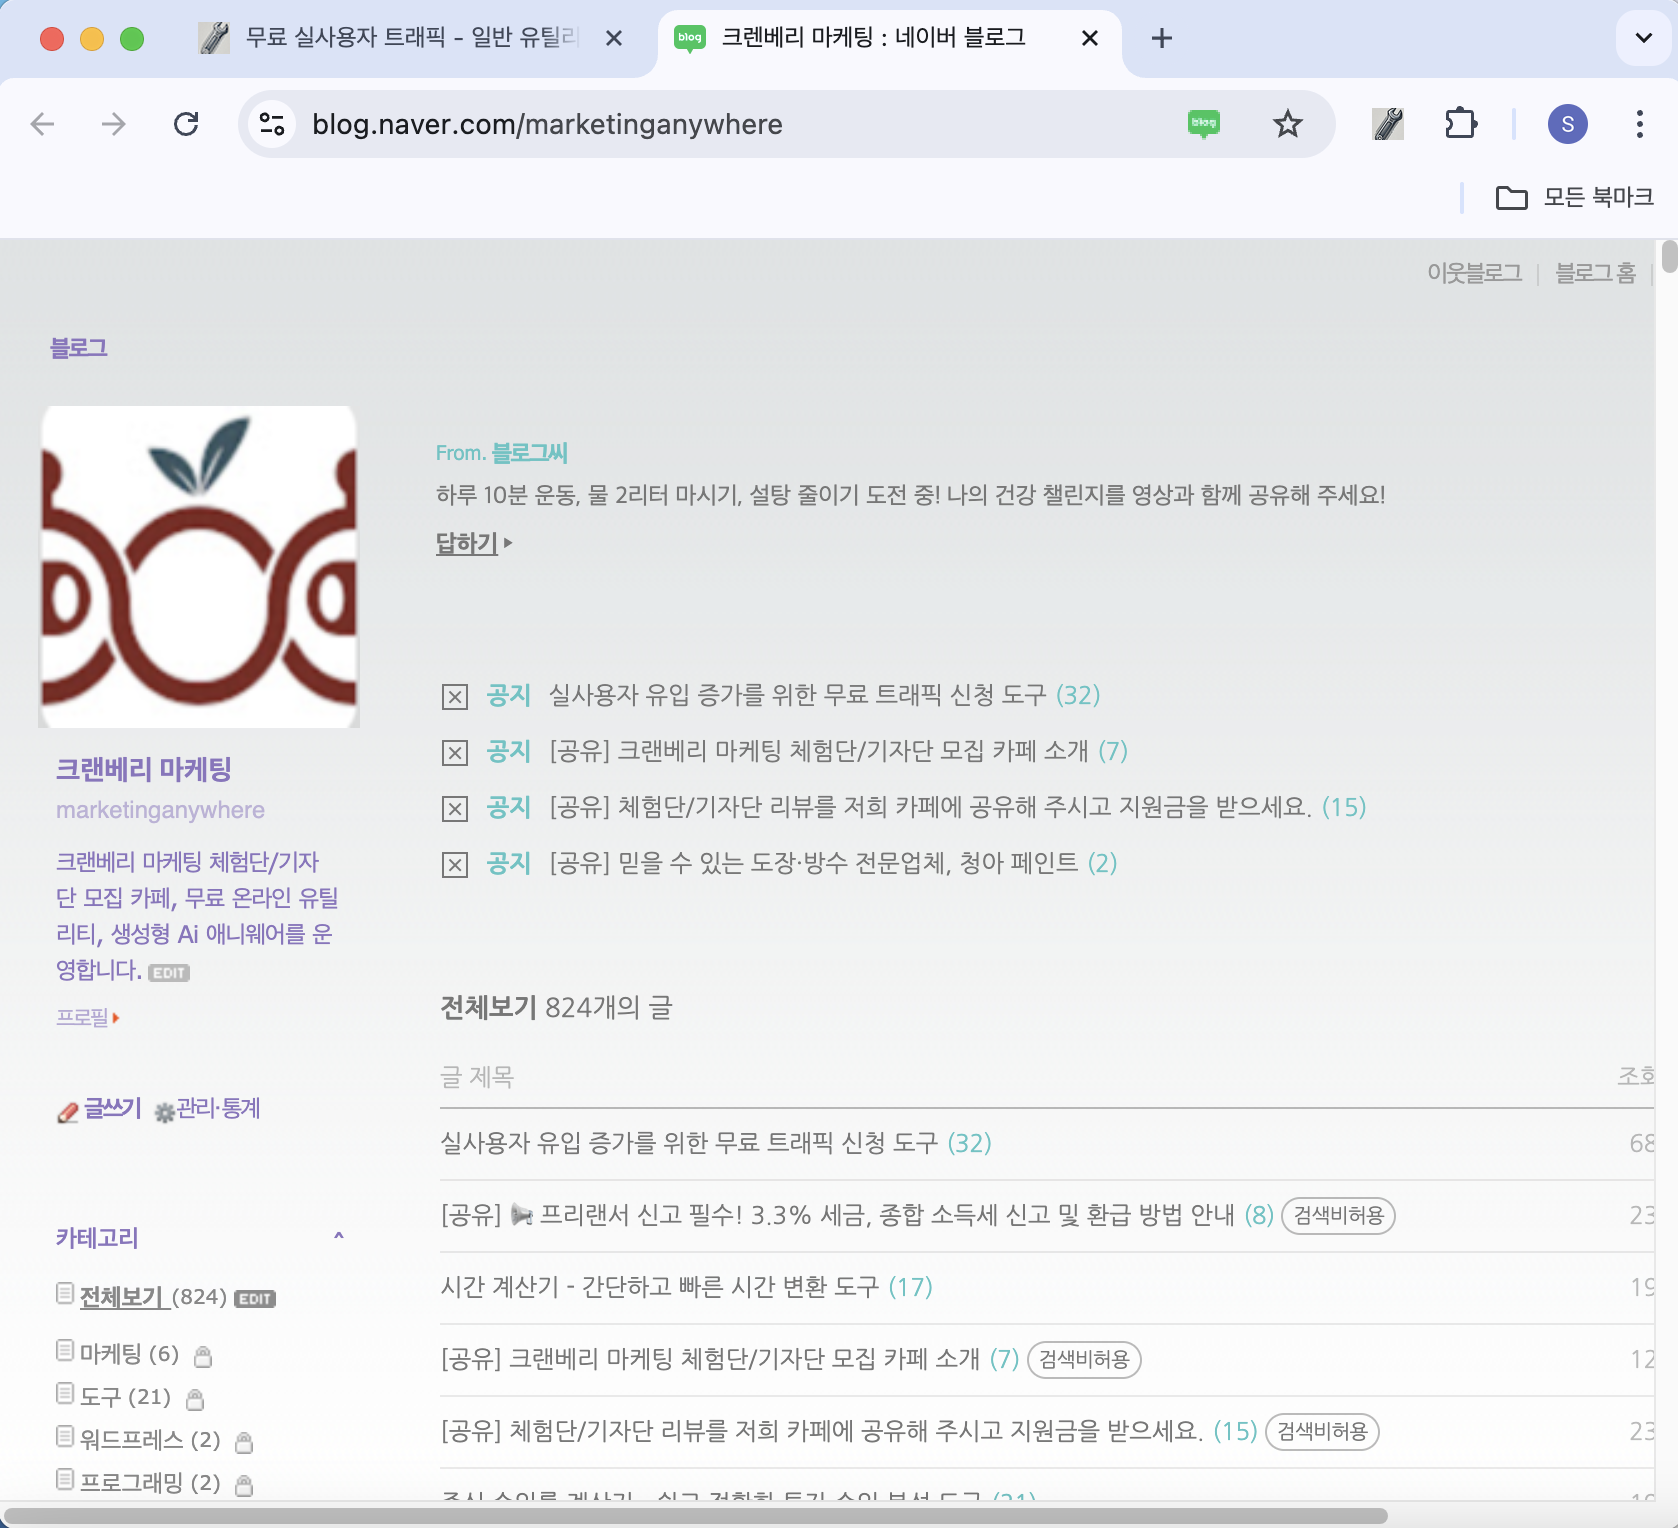Image resolution: width=1678 pixels, height=1528 pixels.
Task: Click the 크랜베리 마케팅 blog name
Action: 144,769
